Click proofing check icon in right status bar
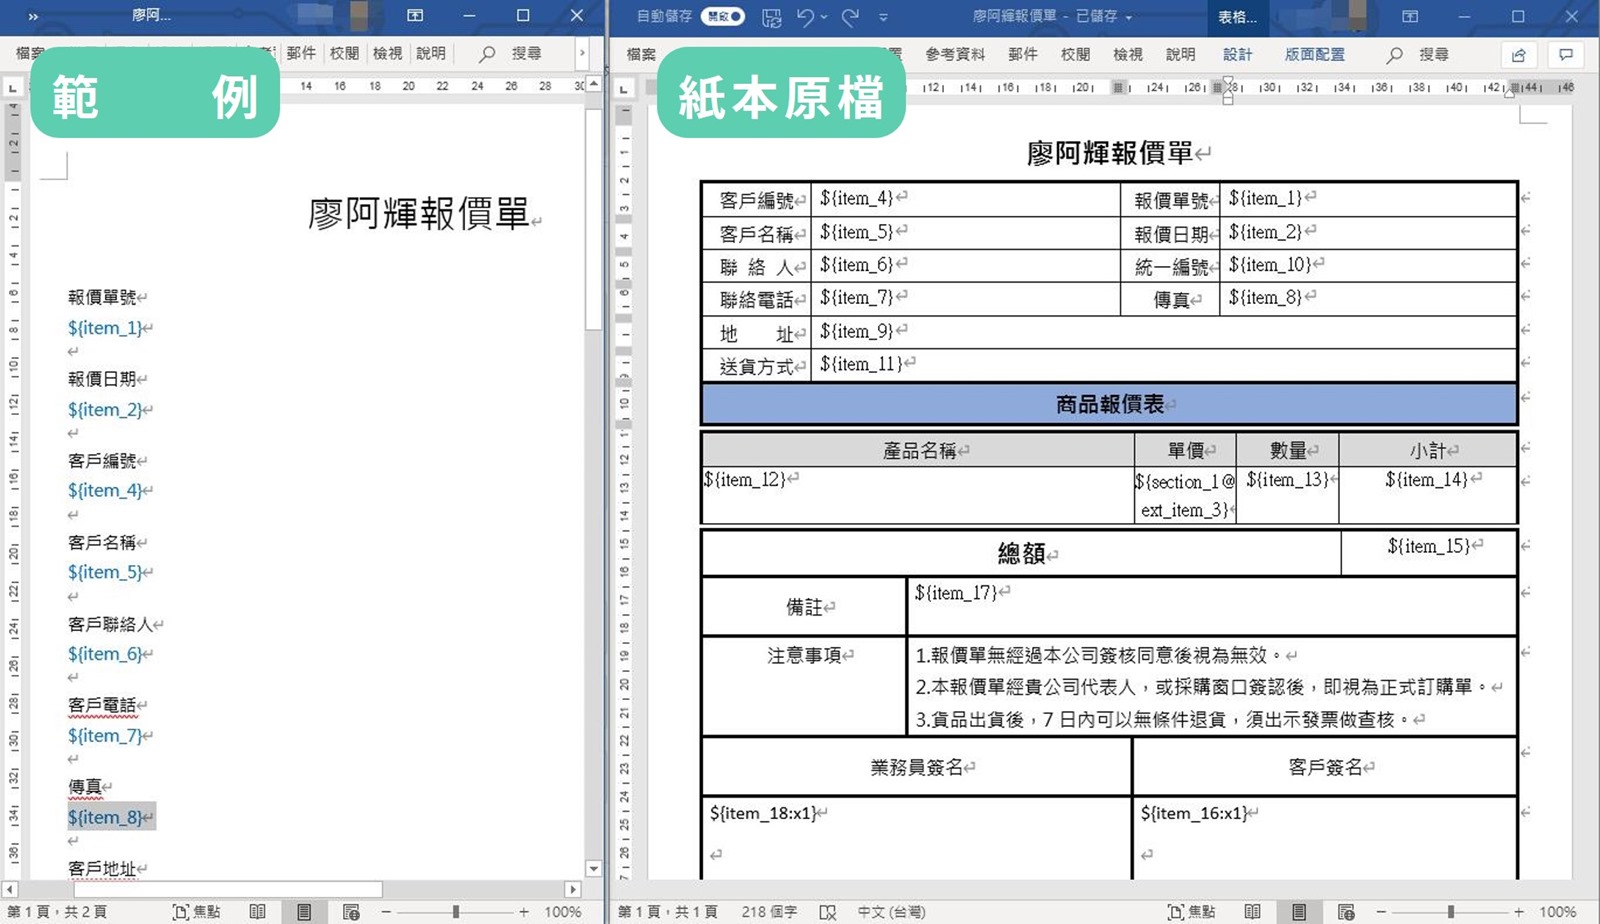Viewport: 1600px width, 924px height. [x=827, y=912]
